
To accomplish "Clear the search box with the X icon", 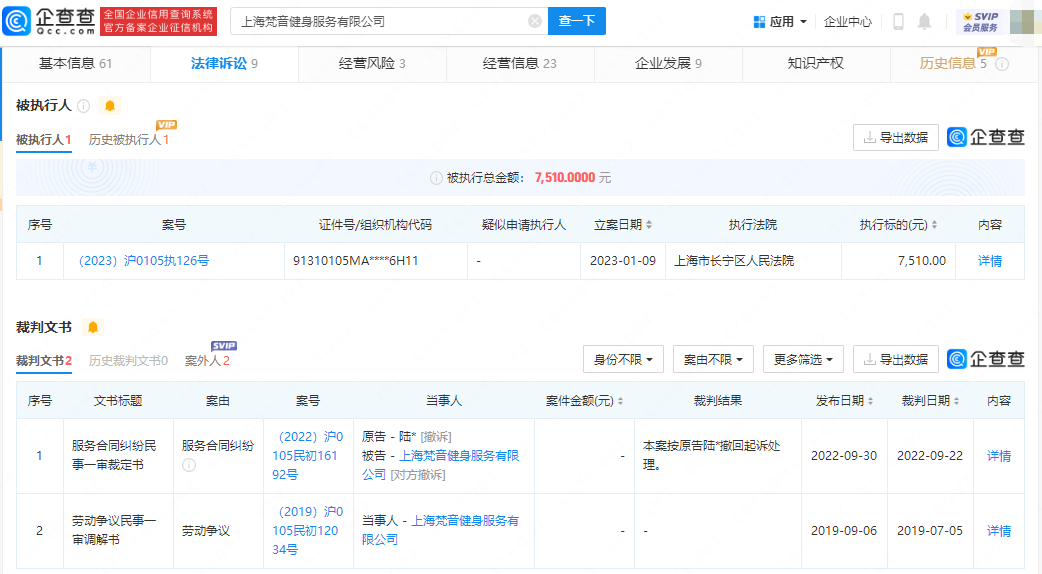I will click(535, 21).
